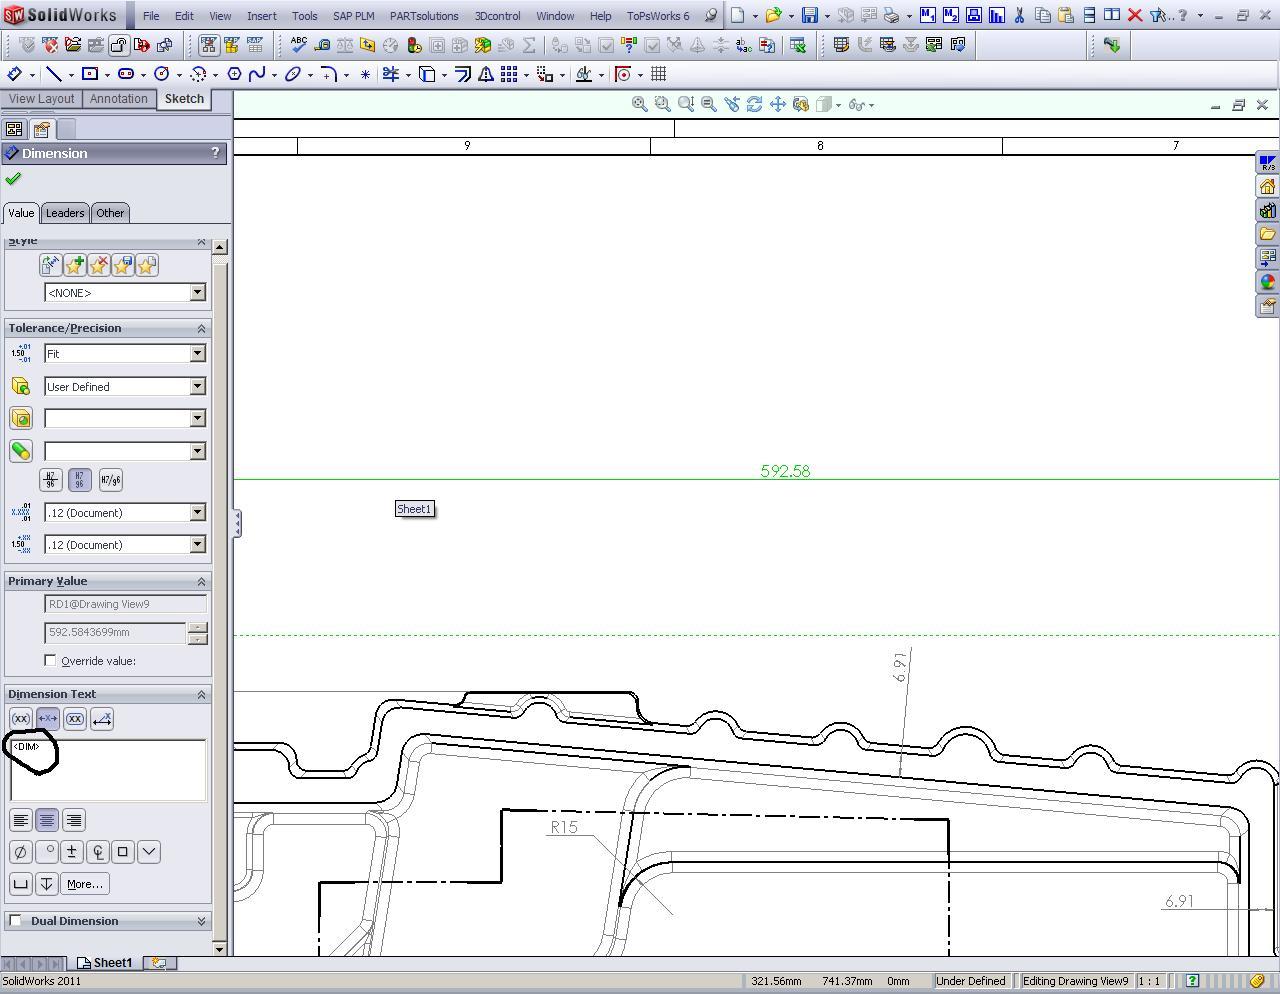Viewport: 1280px width, 994px height.
Task: Open the Tools menu
Action: pos(304,16)
